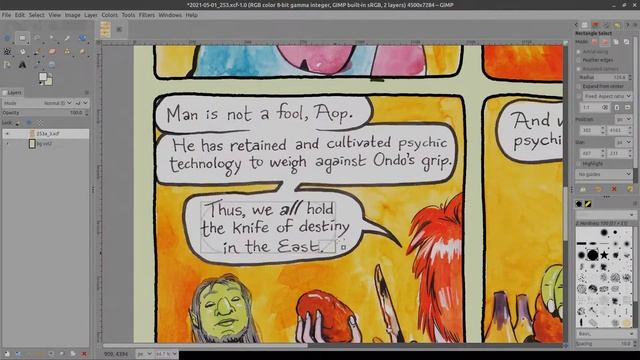Image resolution: width=640 pixels, height=360 pixels.
Task: Open the Fixed Aspect ratio dropdown
Action: 607,96
